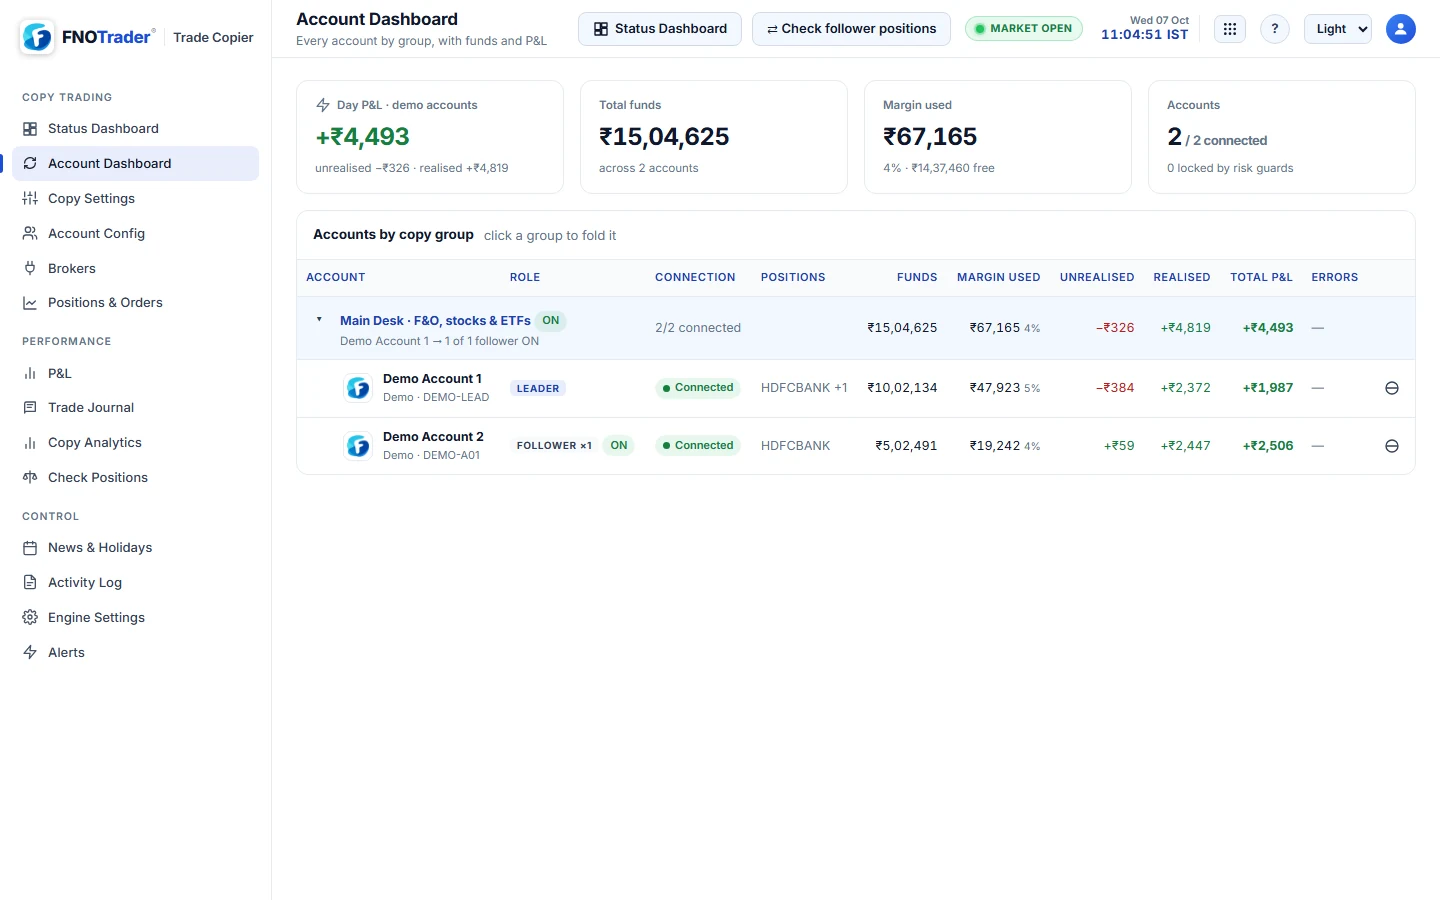Viewport: 1440px width, 900px height.
Task: Open Check Positions in the sidebar
Action: click(x=136, y=478)
